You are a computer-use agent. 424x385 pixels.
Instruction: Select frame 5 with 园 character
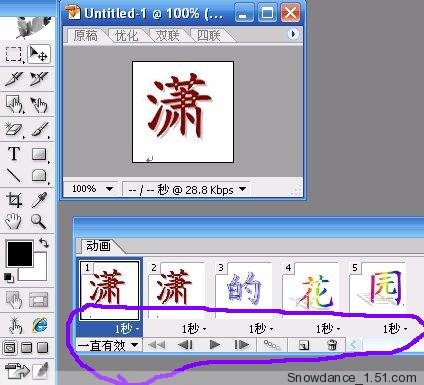(x=378, y=290)
